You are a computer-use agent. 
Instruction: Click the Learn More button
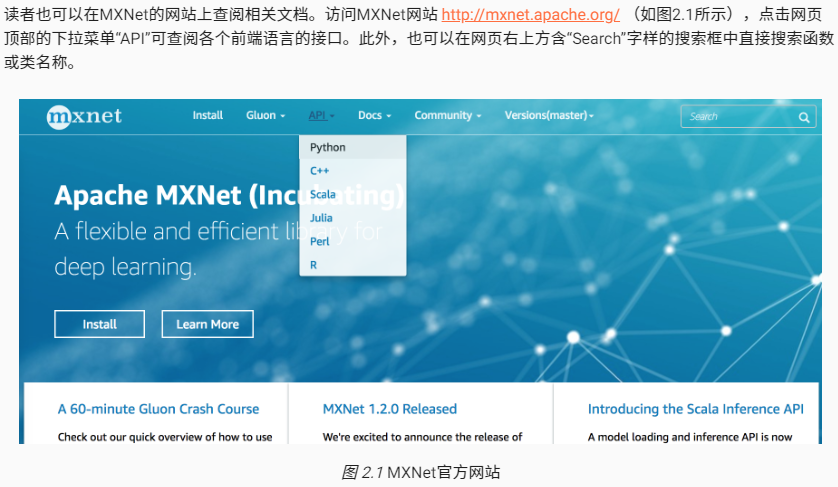[x=207, y=324]
